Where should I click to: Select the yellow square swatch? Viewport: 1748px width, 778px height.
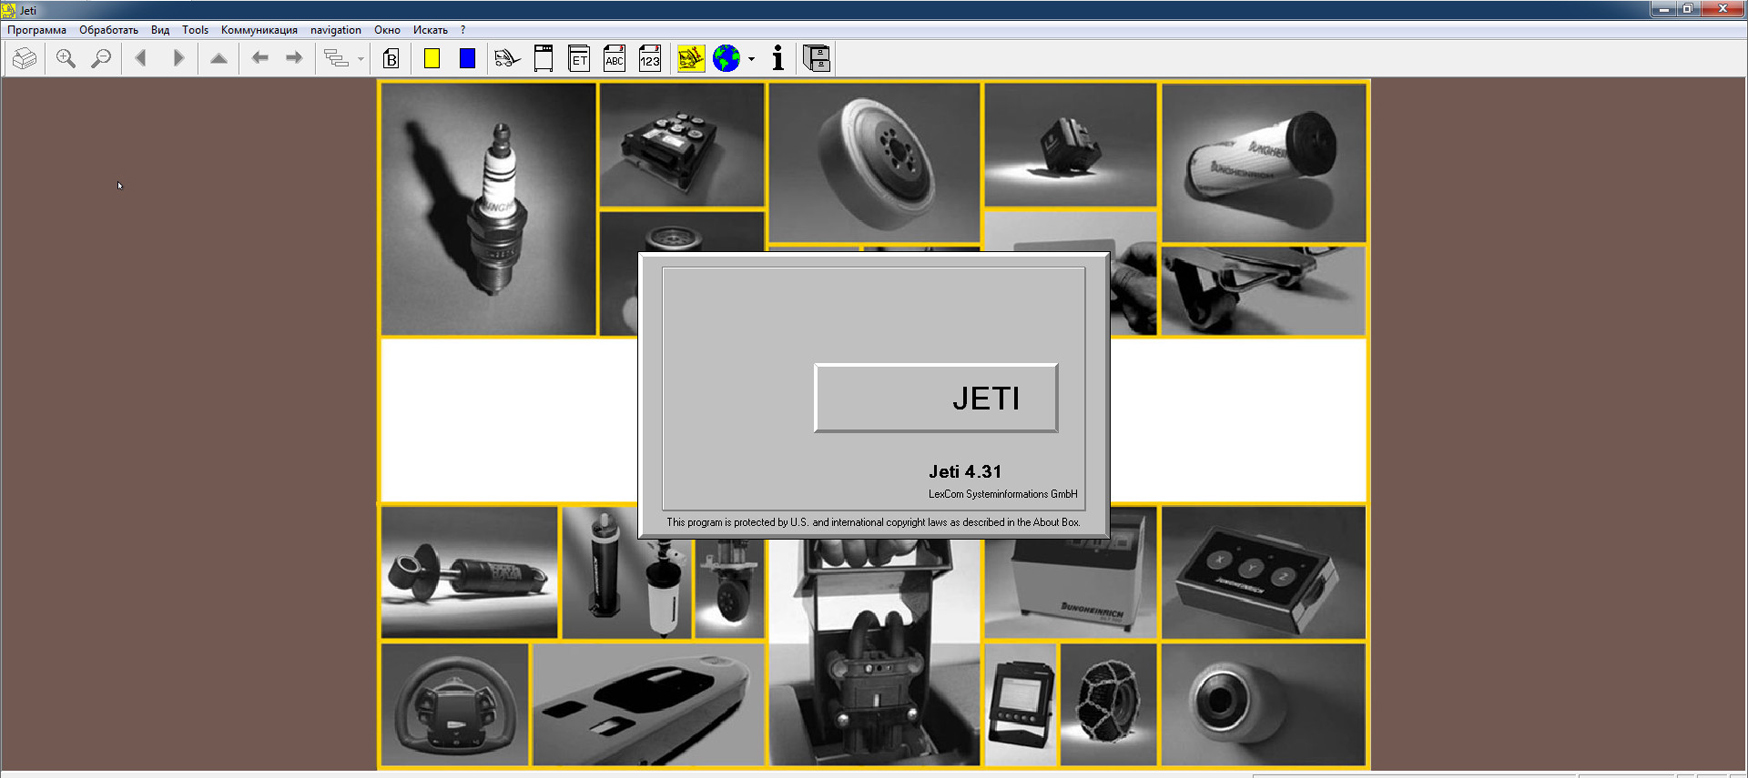(432, 59)
